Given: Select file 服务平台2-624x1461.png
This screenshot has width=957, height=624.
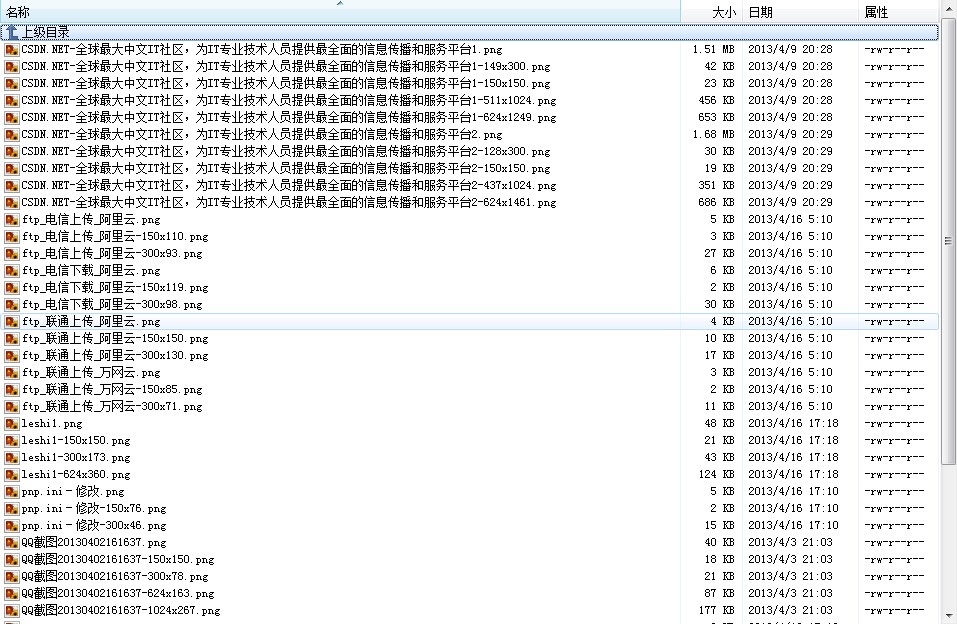Looking at the screenshot, I should coord(289,203).
